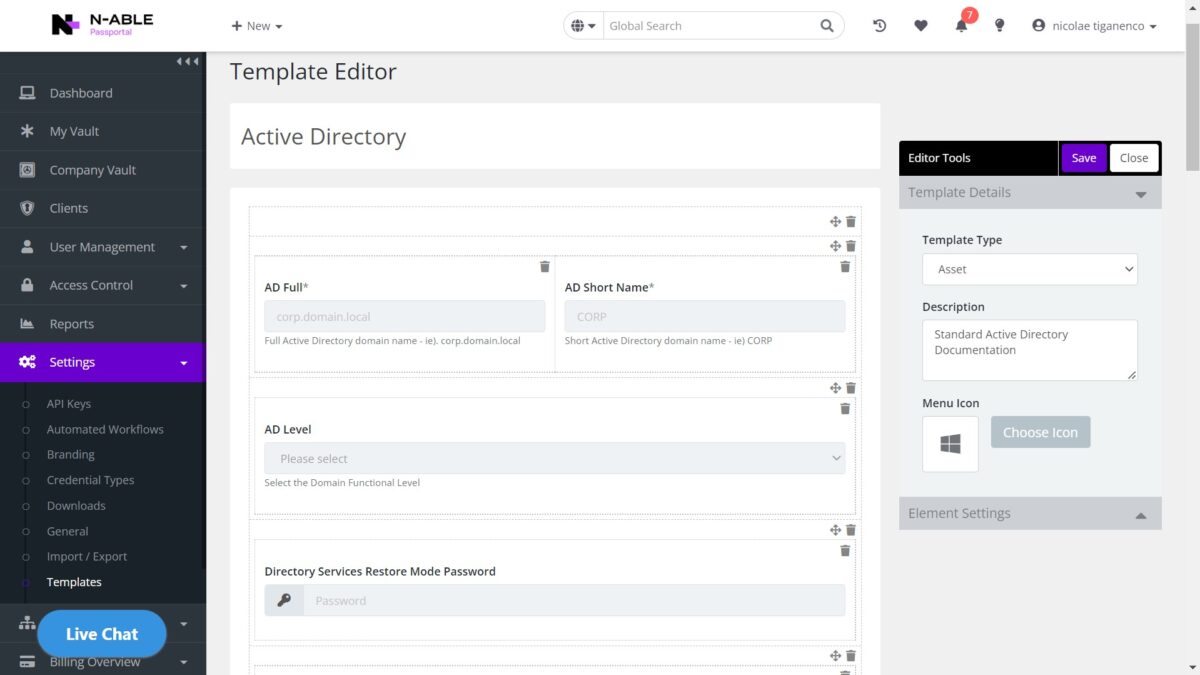Expand the Element Settings section
Image resolution: width=1200 pixels, height=675 pixels.
[x=1030, y=513]
